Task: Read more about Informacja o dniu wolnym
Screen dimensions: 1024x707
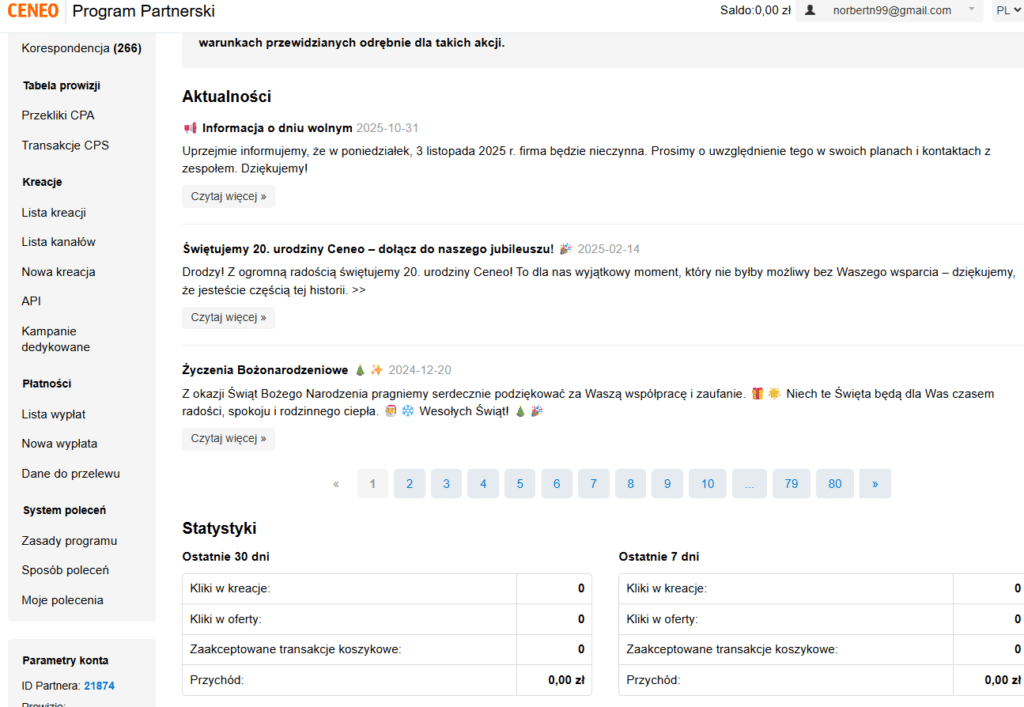Action: point(229,196)
